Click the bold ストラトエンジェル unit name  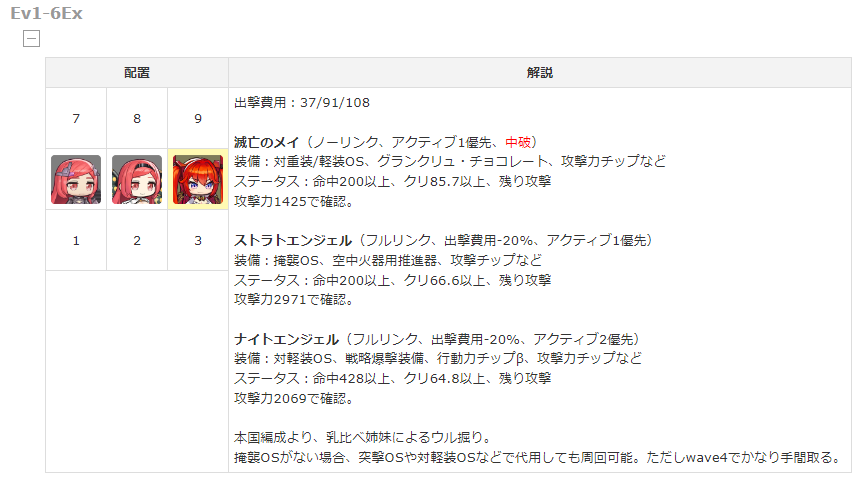[293, 241]
